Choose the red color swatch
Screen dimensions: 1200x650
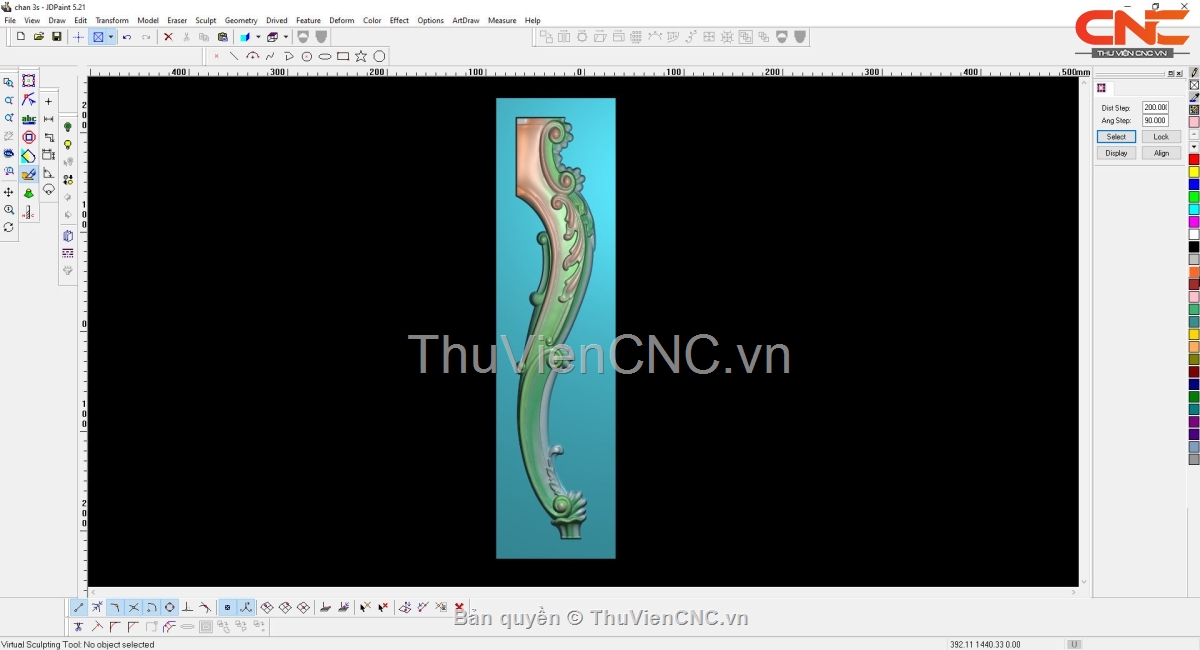click(1193, 160)
